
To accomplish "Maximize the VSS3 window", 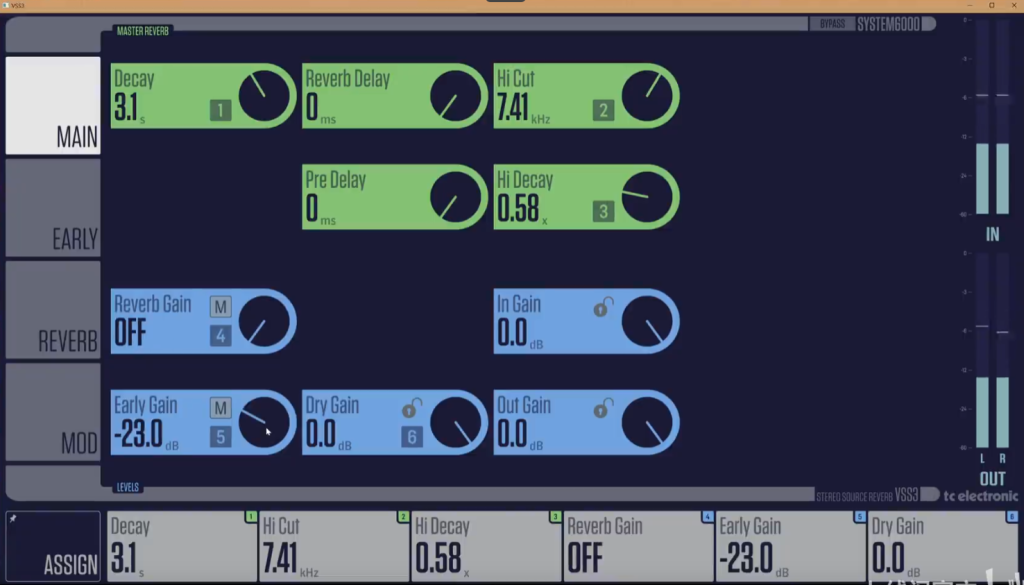I will pyautogui.click(x=991, y=5).
